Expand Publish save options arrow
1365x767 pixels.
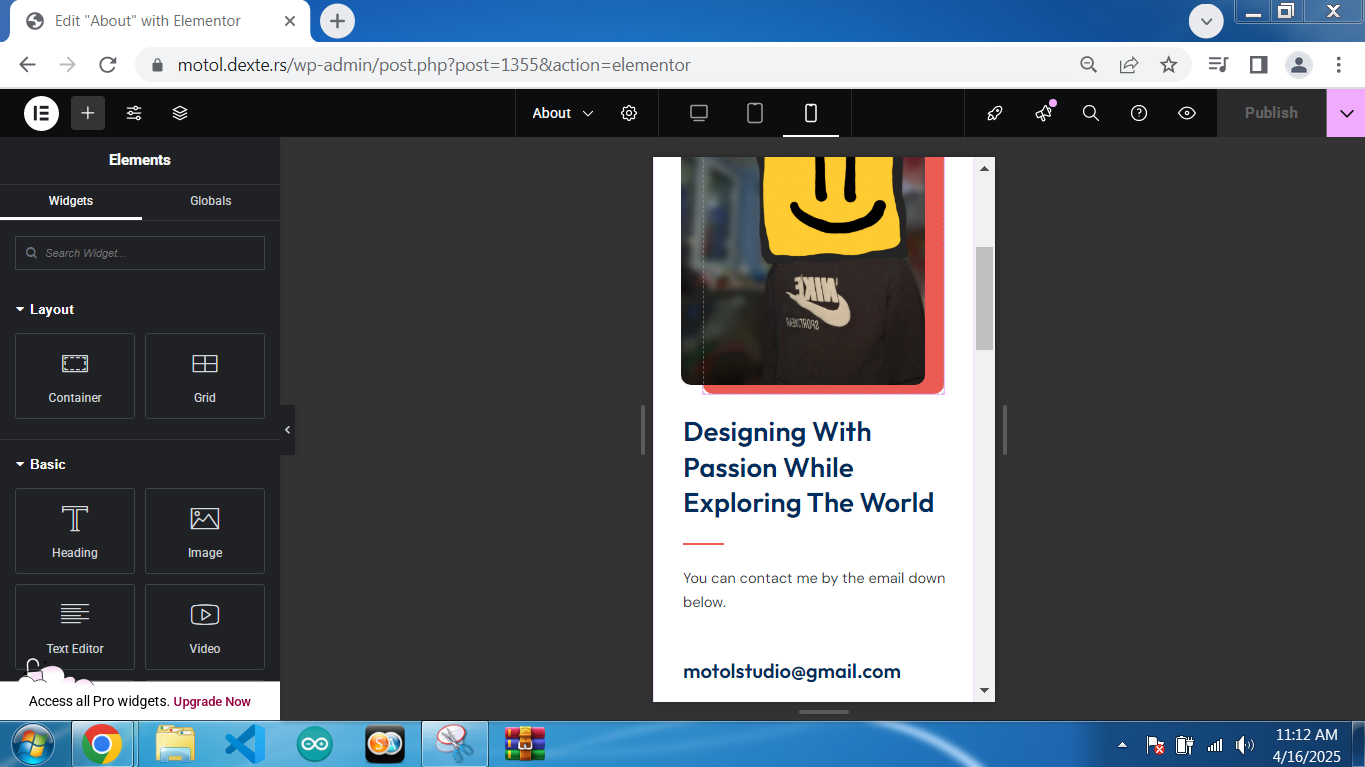click(x=1346, y=113)
